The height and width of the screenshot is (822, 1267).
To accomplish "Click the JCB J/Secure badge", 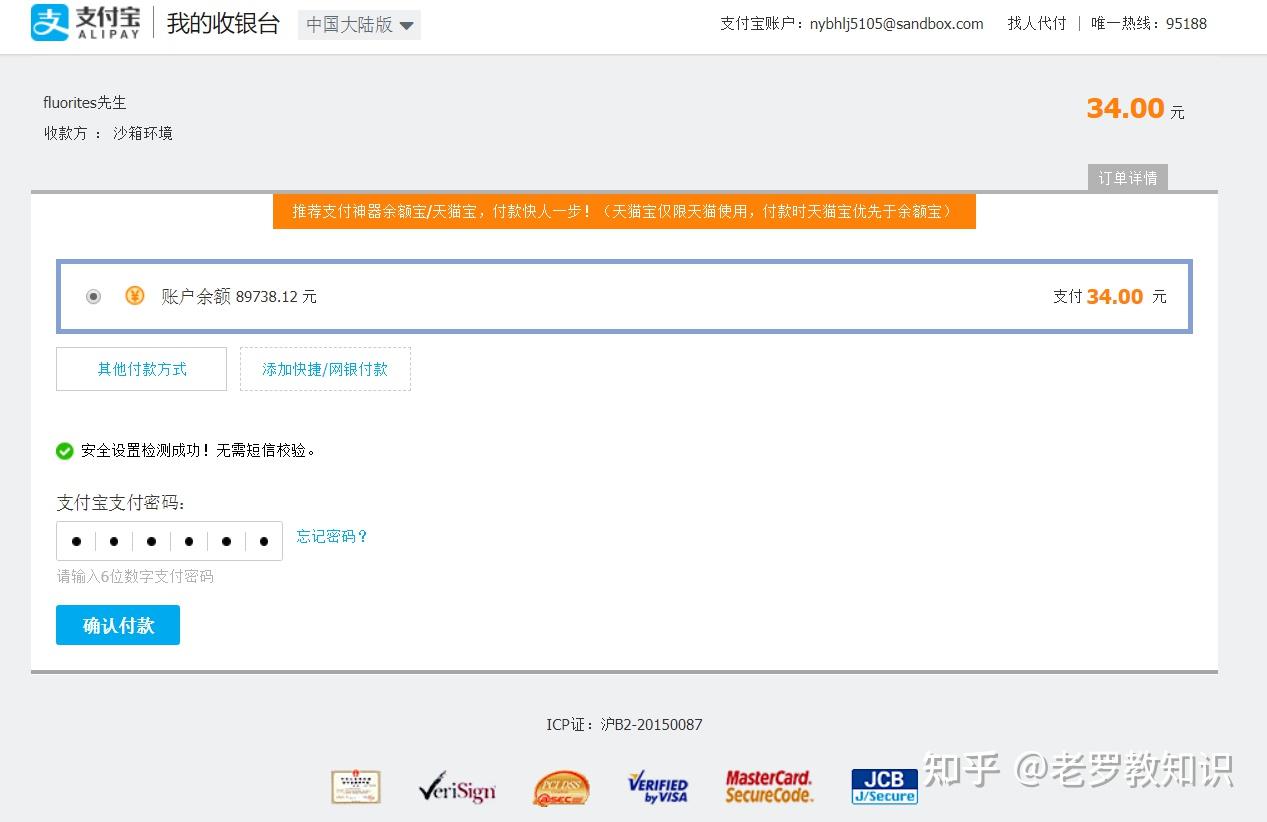I will (885, 787).
